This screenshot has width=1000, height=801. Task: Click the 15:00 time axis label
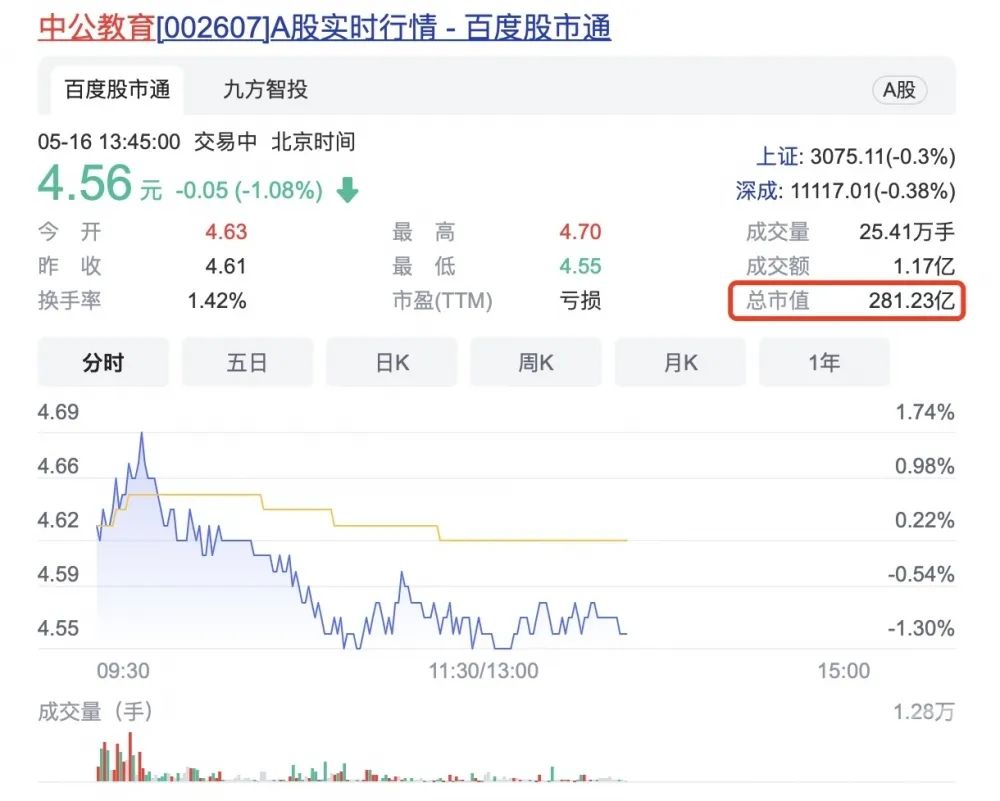(x=844, y=671)
